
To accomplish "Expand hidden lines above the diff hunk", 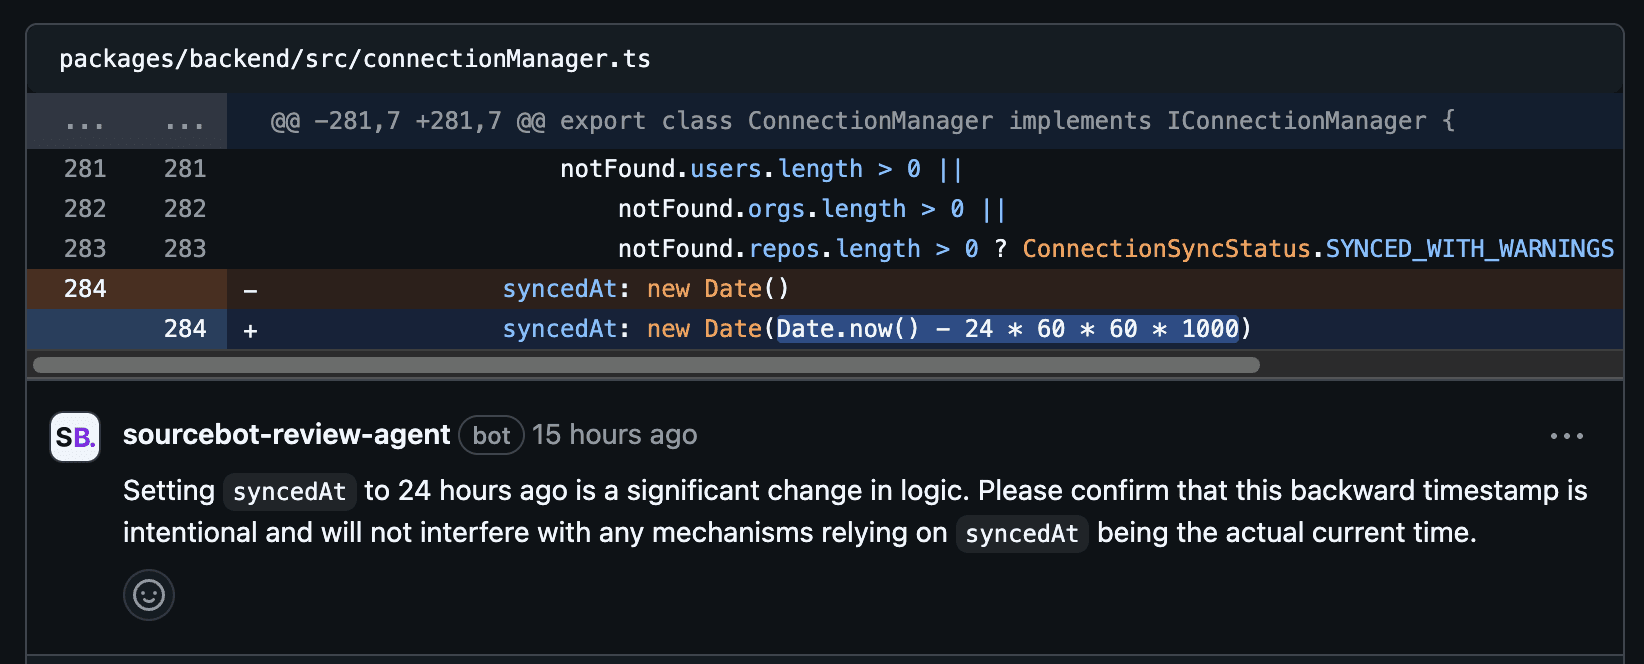I will point(85,124).
